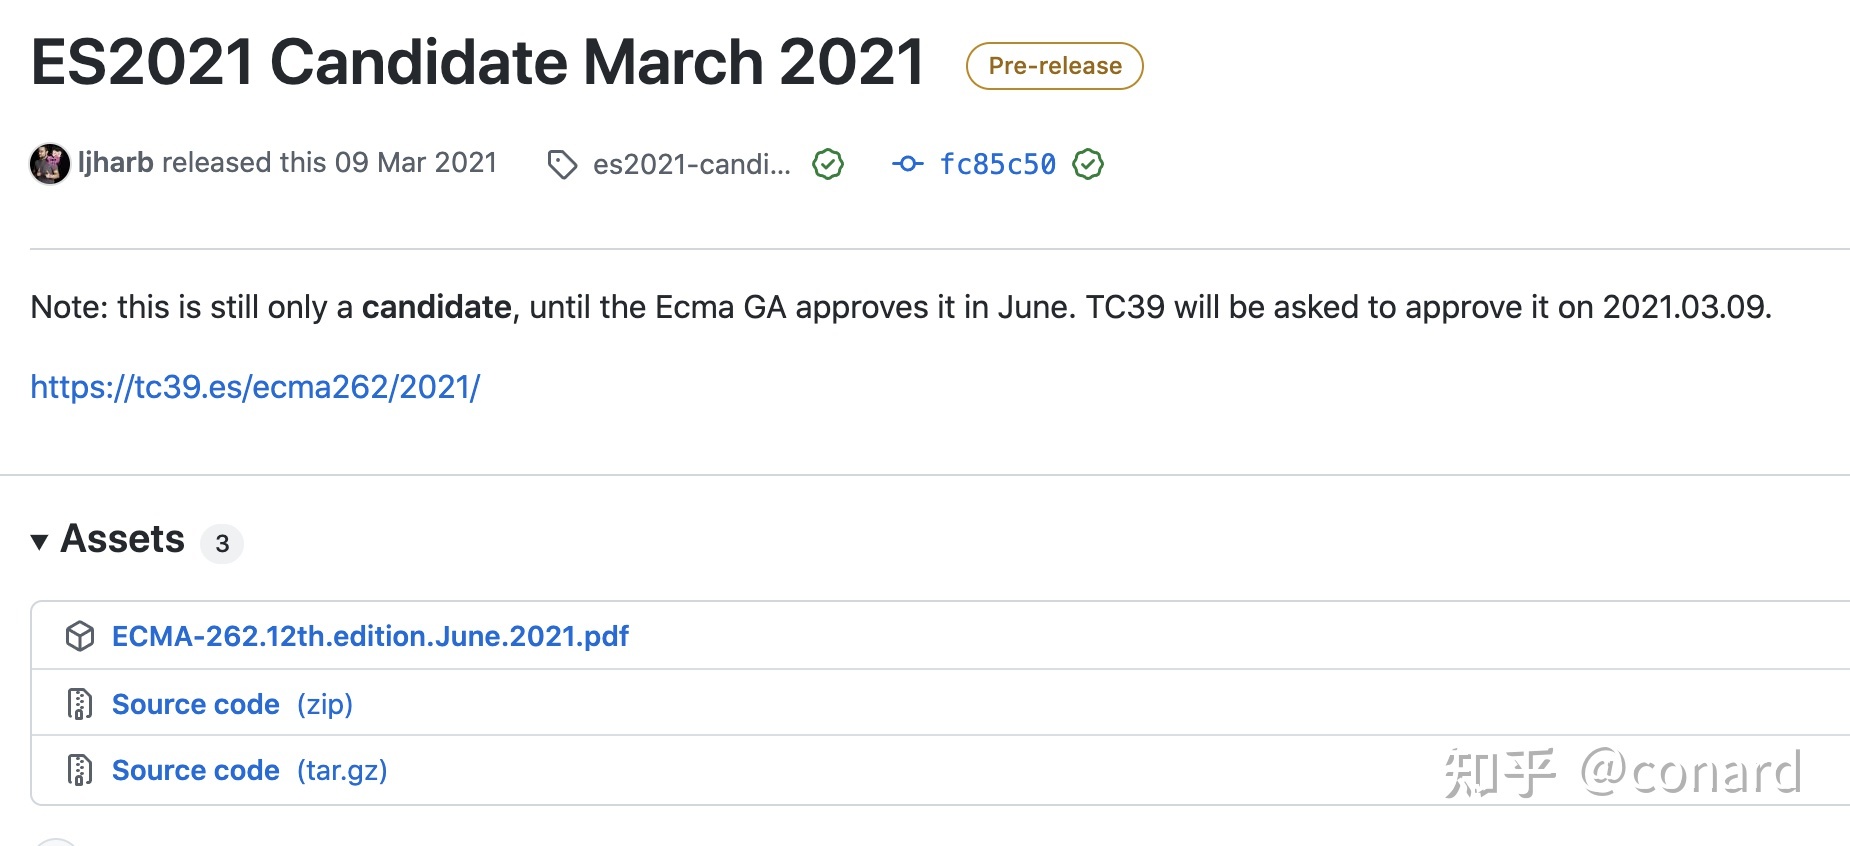Click the ES2021 Candidate March 2021 title
Screen dimensions: 1850x846
pyautogui.click(x=478, y=62)
